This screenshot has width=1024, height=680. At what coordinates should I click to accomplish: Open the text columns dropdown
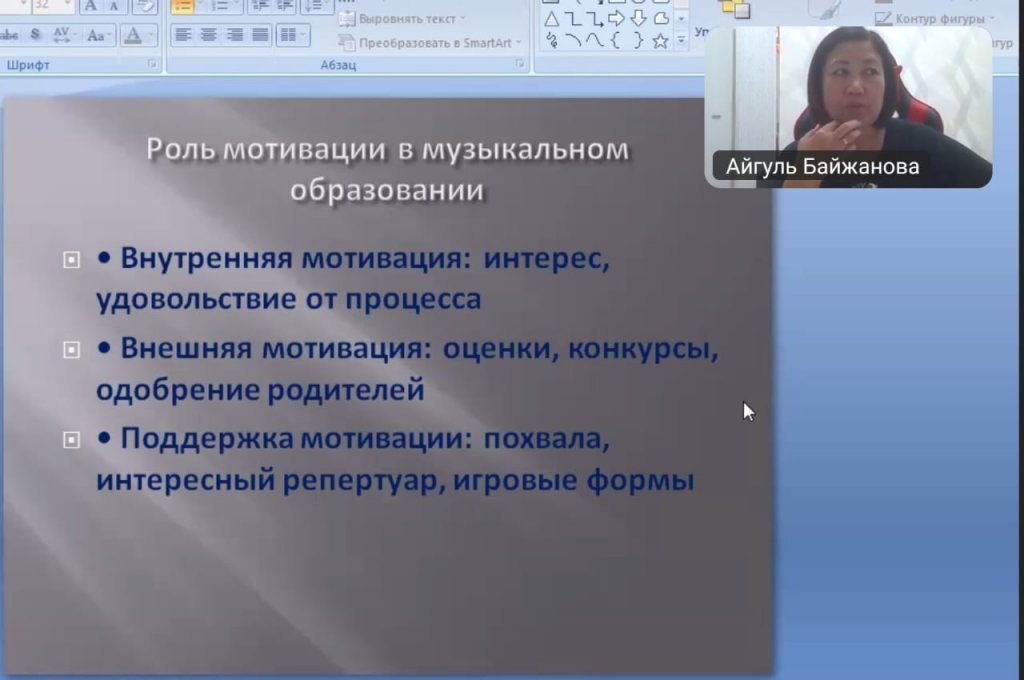(291, 35)
